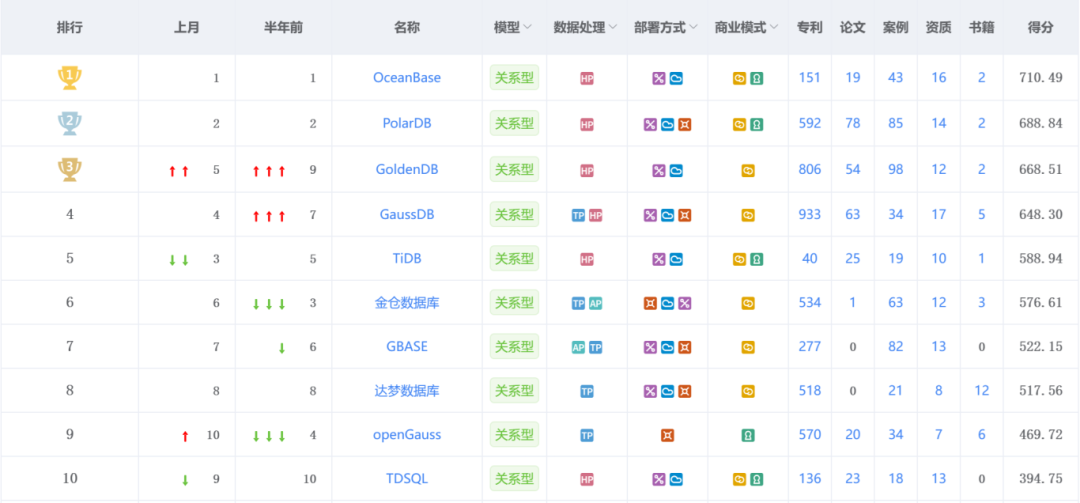Click openGauss's patent count 570
This screenshot has width=1080, height=503.
pyautogui.click(x=809, y=435)
